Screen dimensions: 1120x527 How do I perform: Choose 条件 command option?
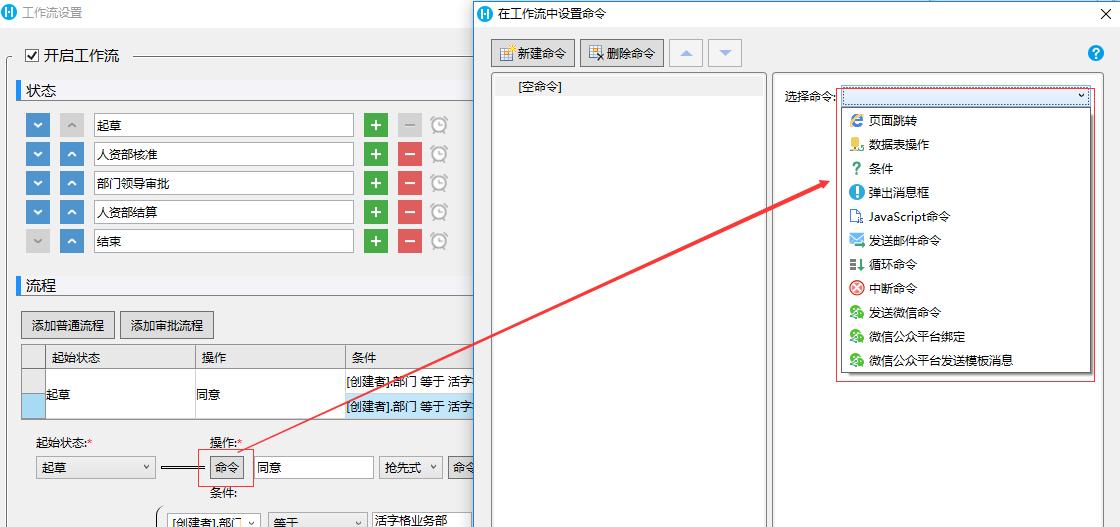pos(964,169)
